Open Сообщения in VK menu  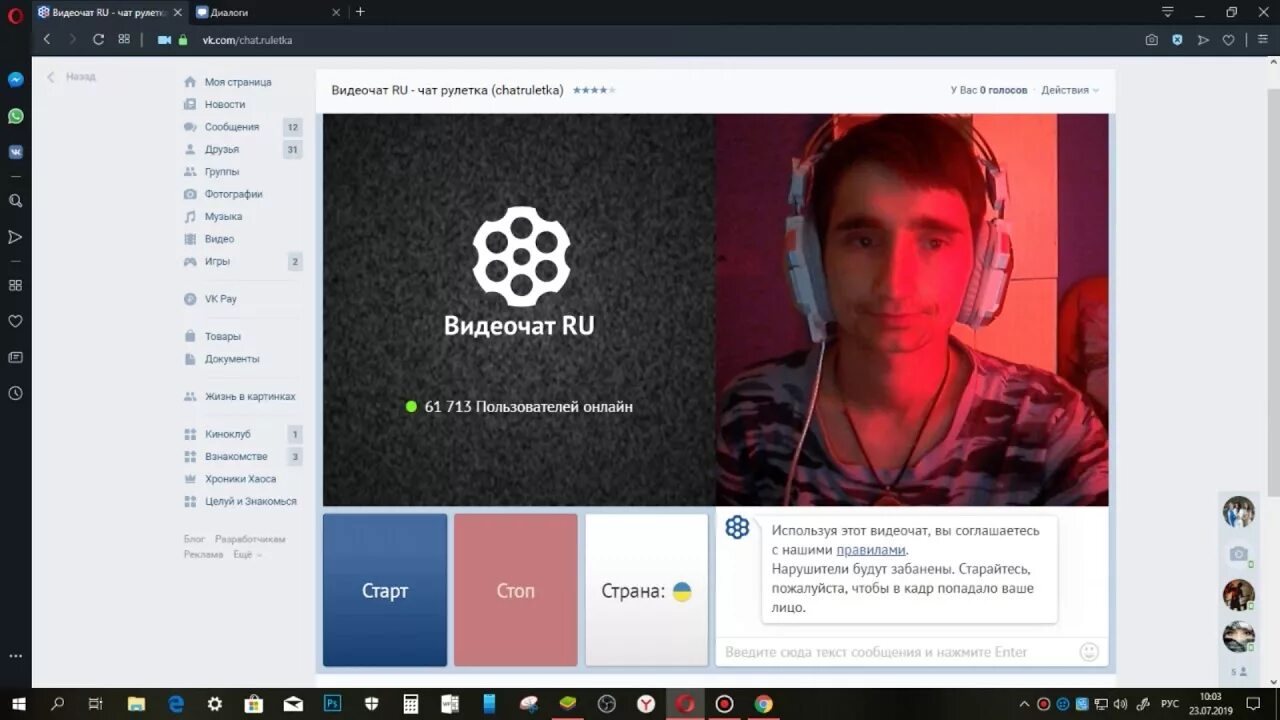click(231, 127)
